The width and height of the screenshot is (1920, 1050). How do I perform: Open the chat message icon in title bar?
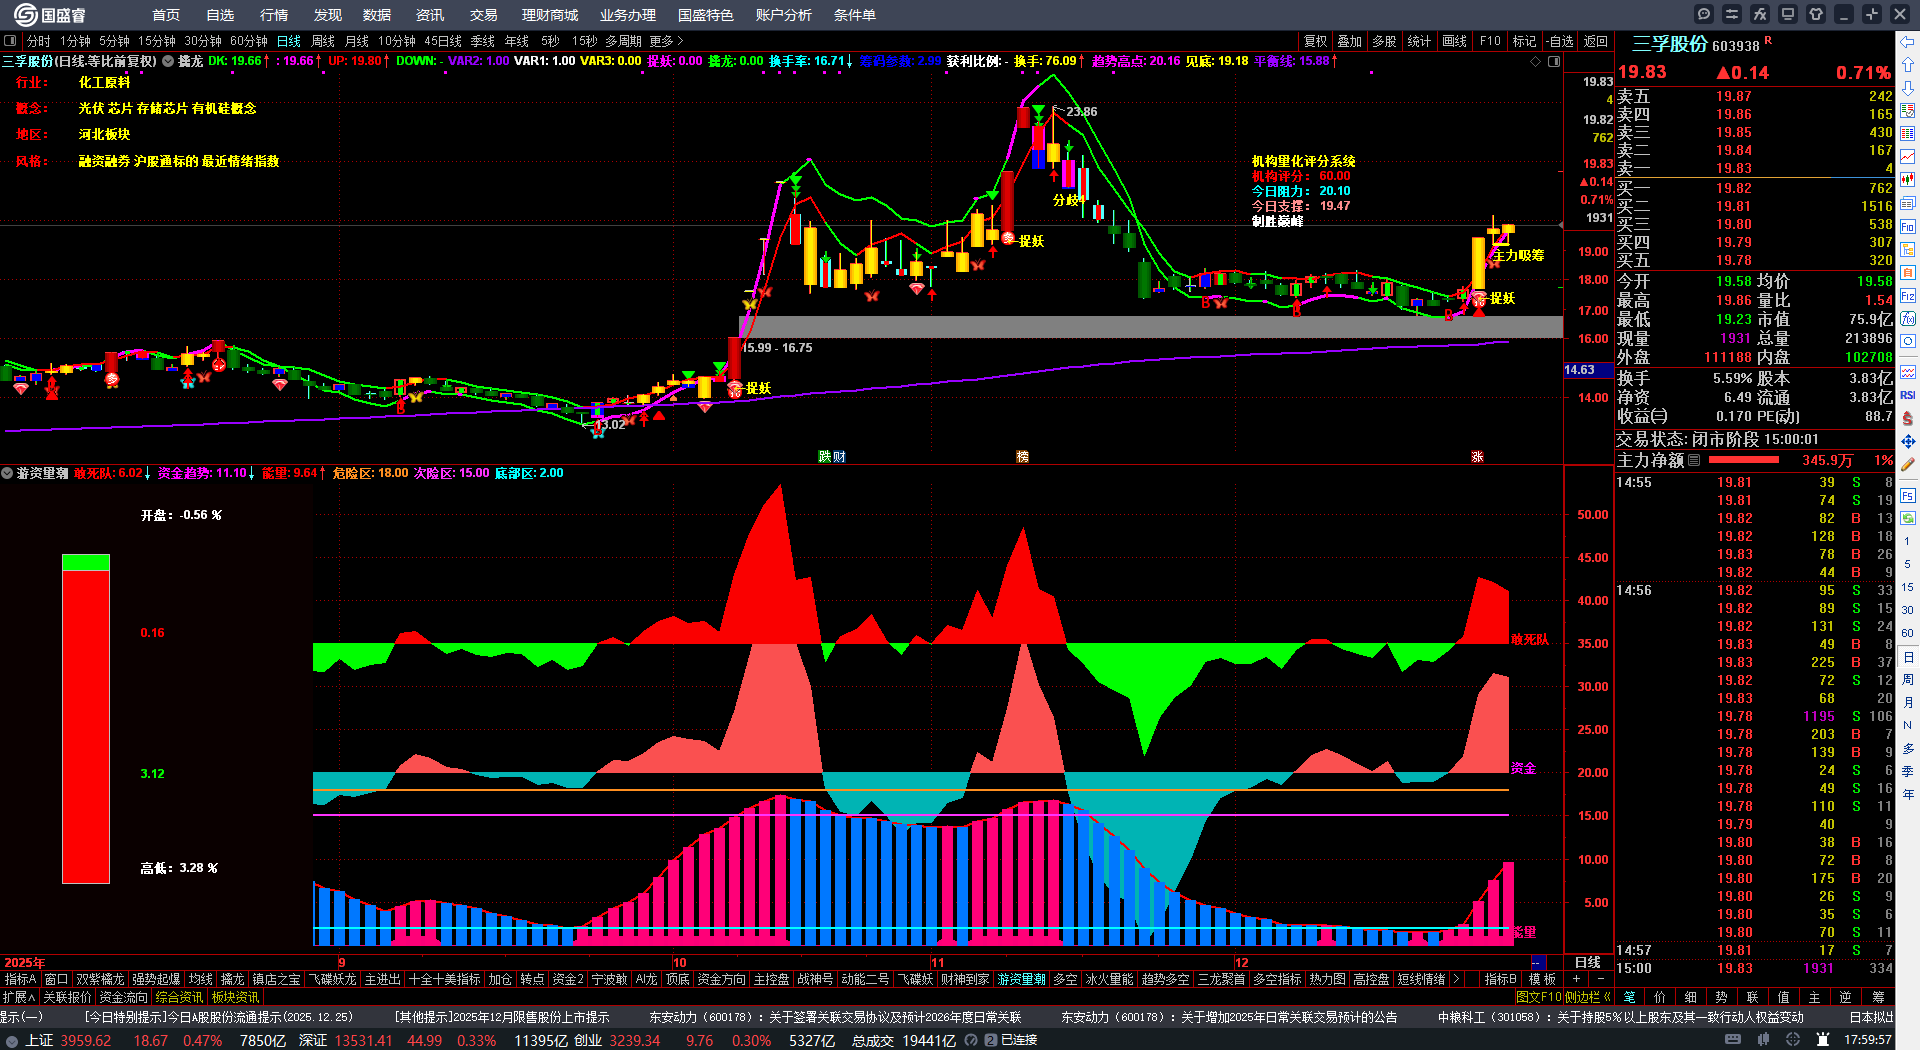click(x=1704, y=14)
